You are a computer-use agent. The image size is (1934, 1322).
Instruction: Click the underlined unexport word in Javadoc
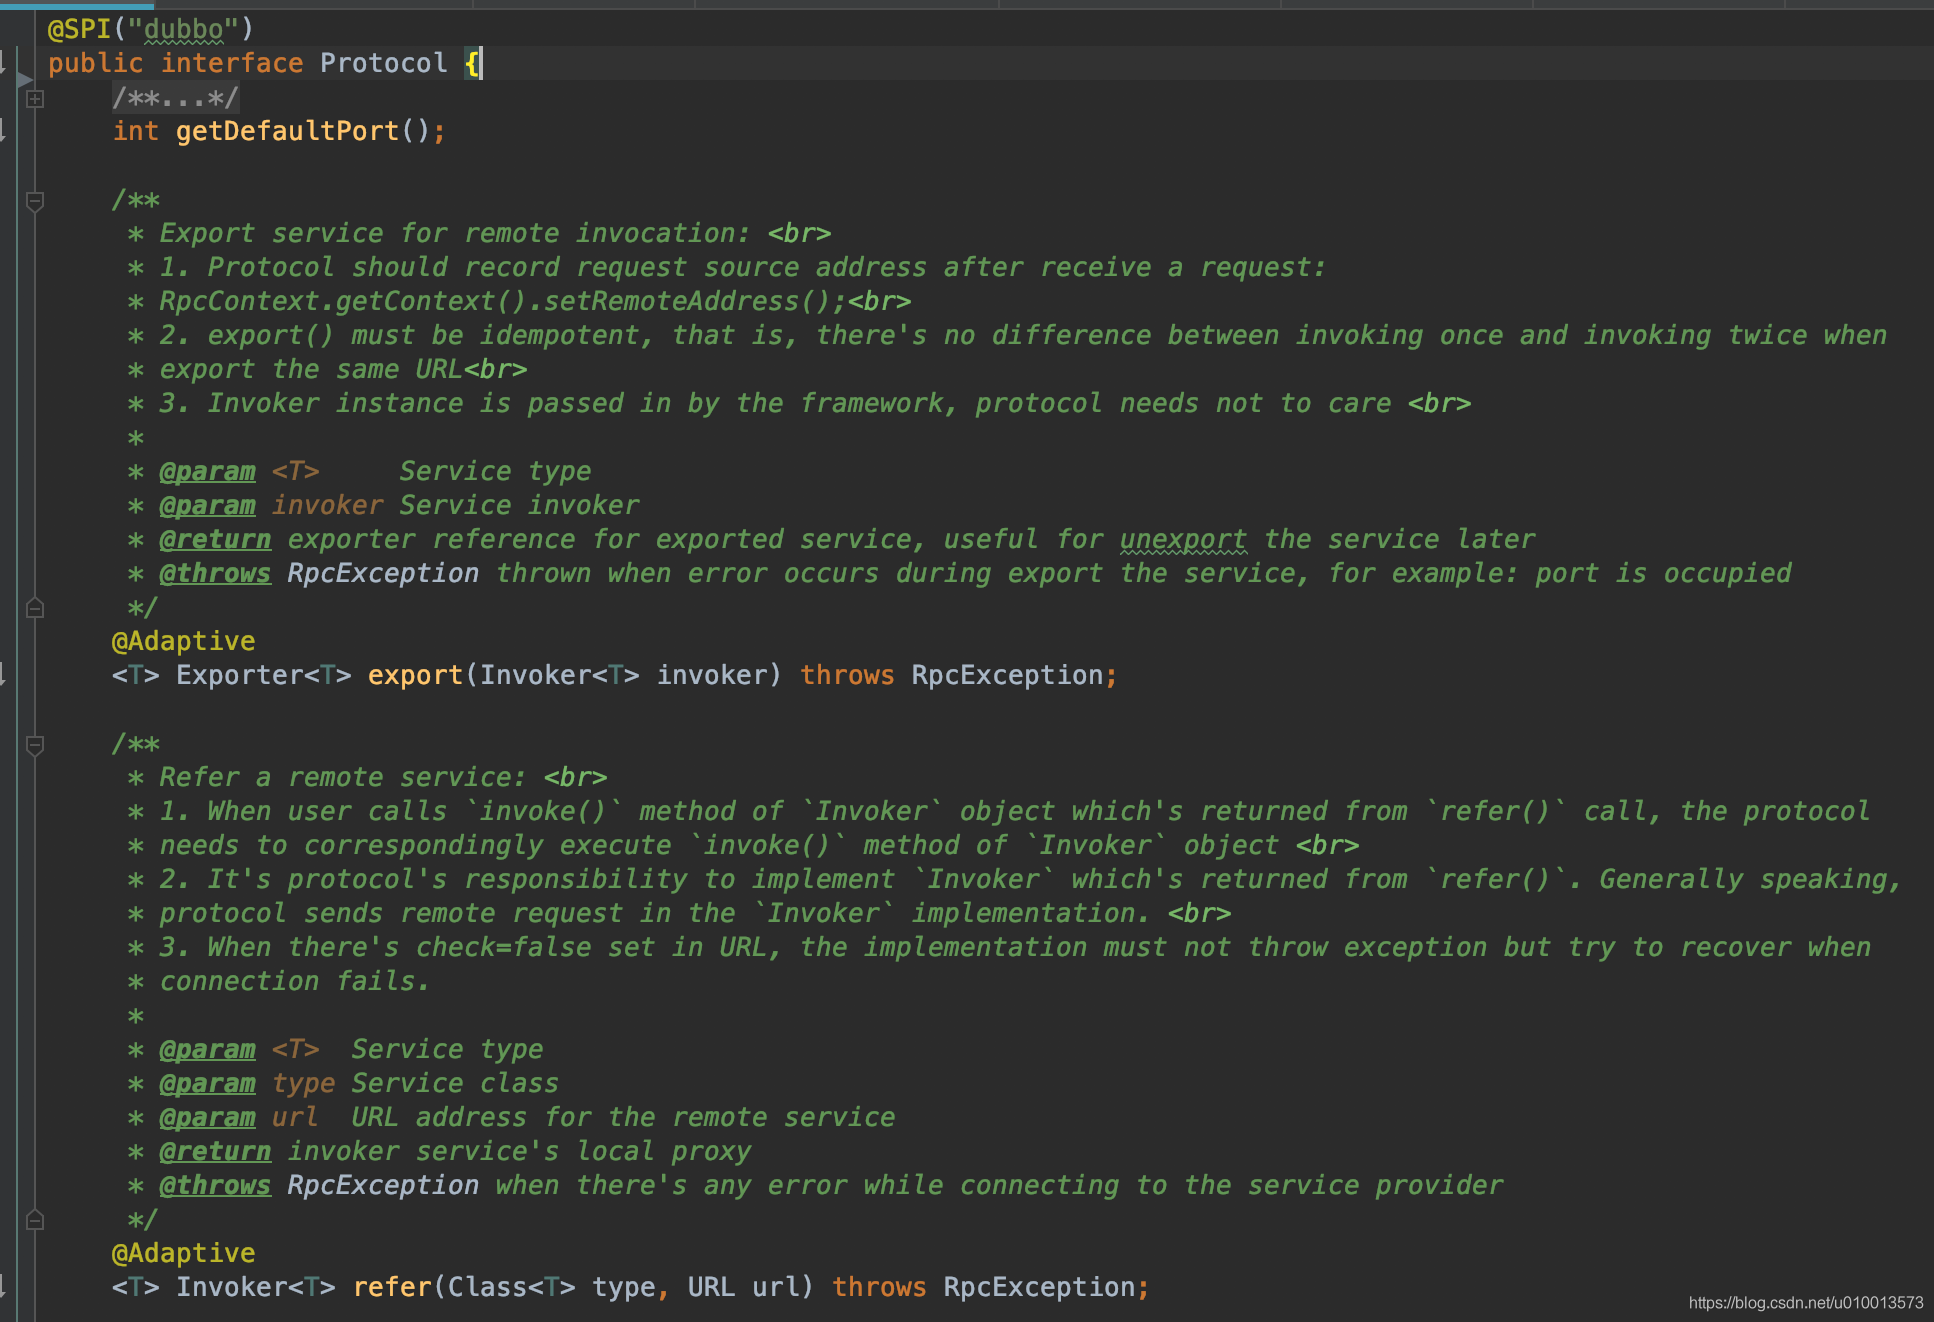(x=1183, y=539)
